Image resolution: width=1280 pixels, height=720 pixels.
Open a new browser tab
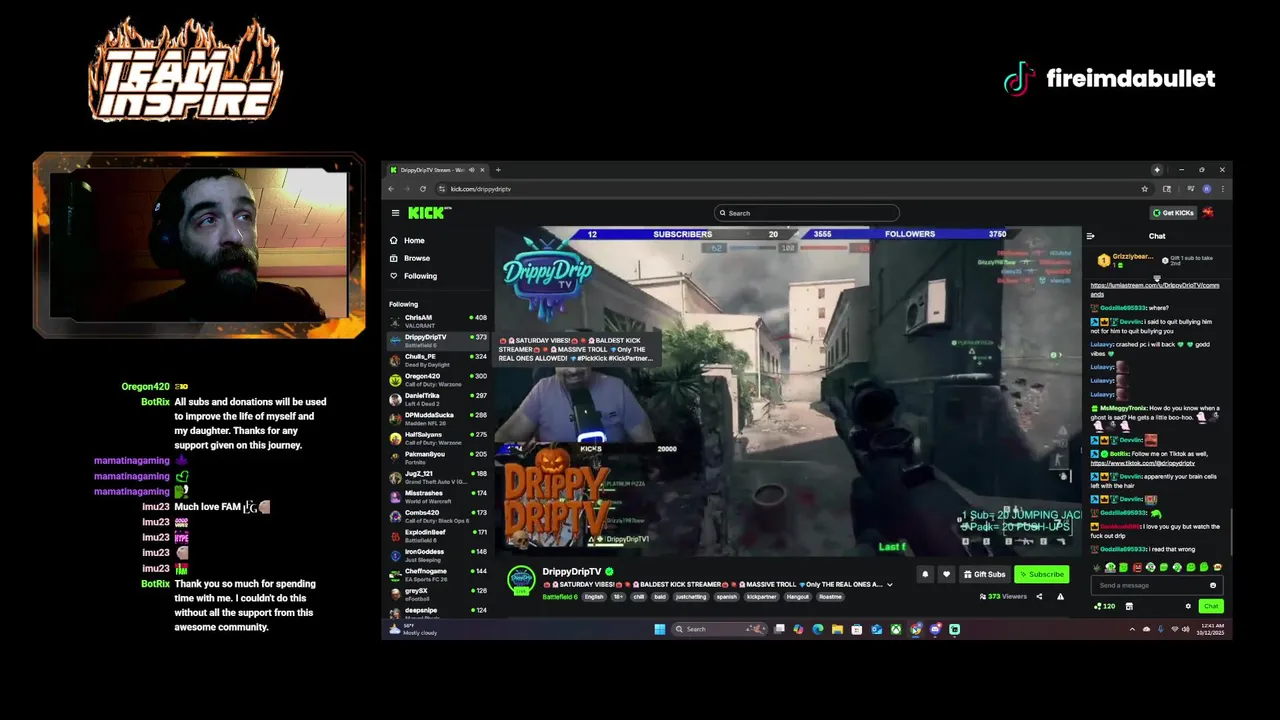pos(498,170)
